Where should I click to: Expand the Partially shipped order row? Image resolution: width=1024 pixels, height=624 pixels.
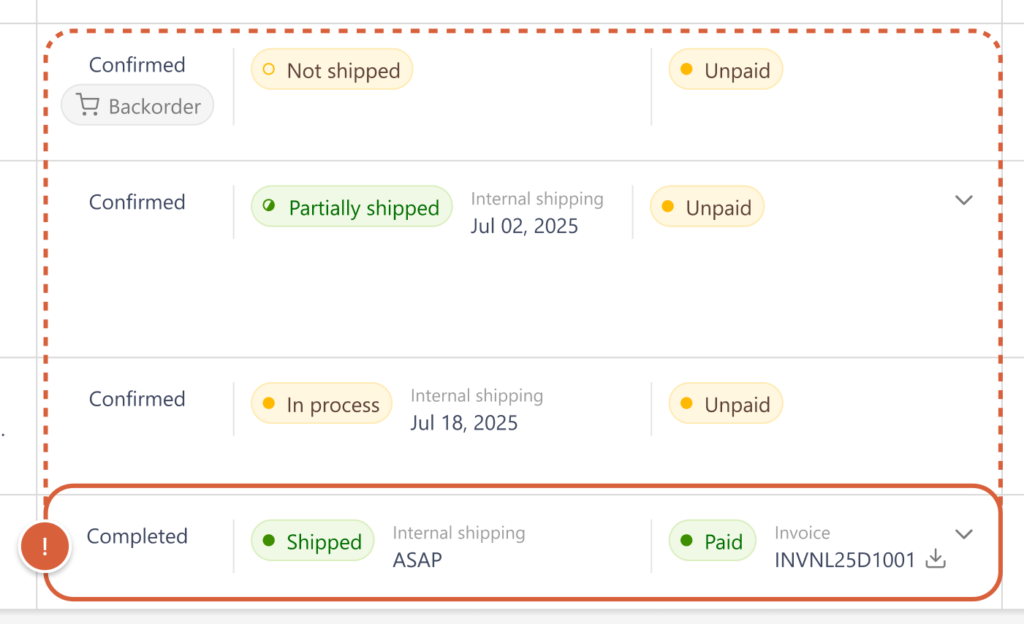[964, 200]
